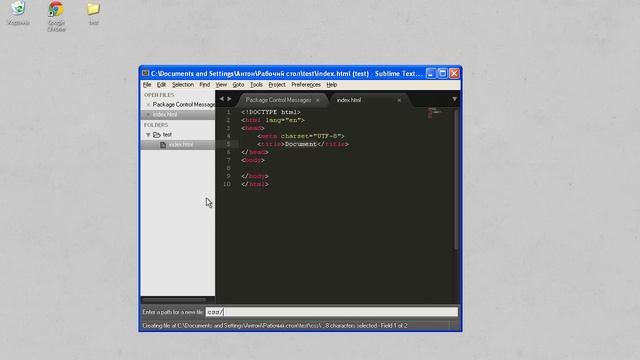Click the new file path input field

(331, 312)
